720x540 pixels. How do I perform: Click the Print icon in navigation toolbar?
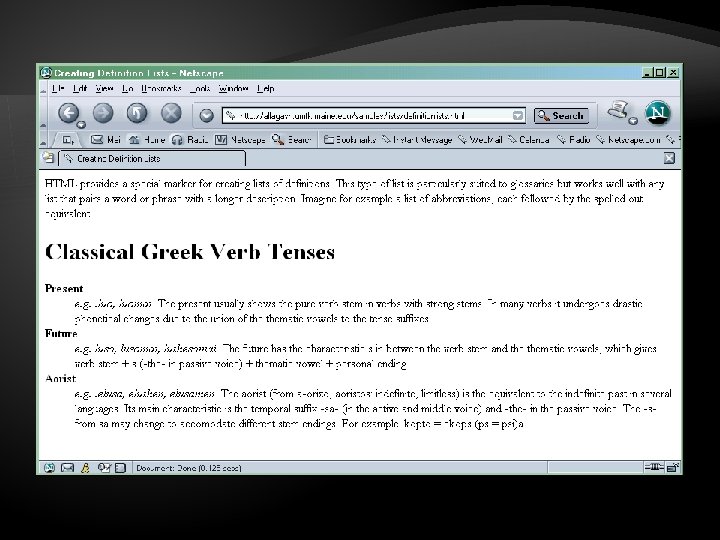pos(618,111)
